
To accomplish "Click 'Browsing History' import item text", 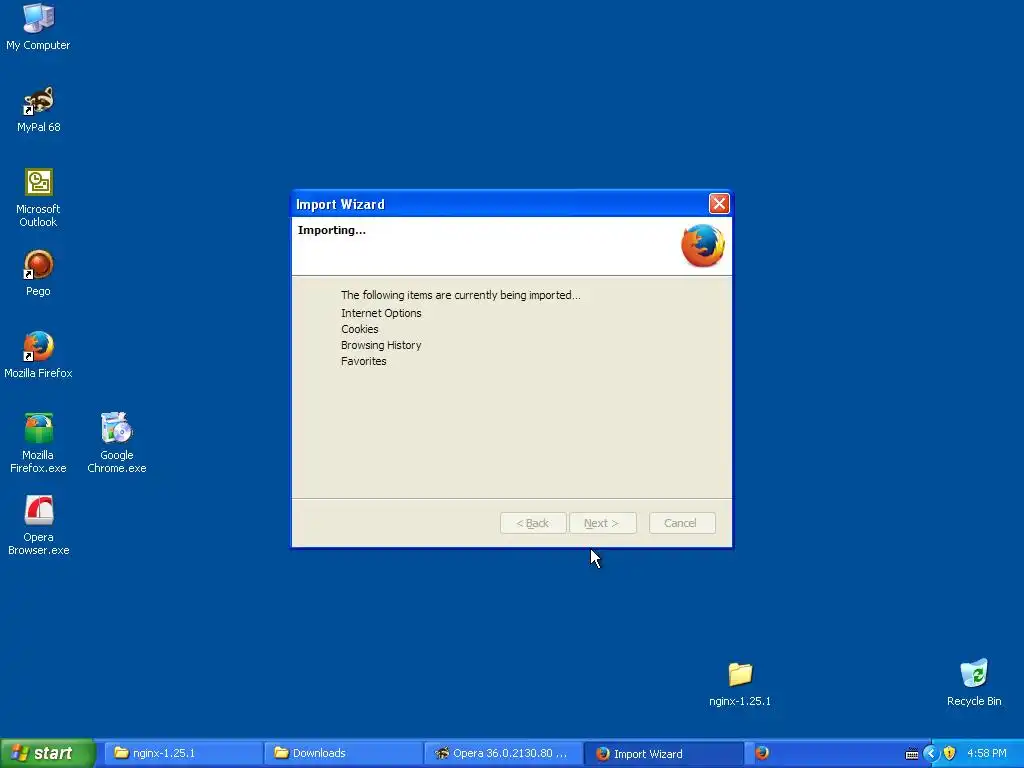I will click(x=381, y=345).
